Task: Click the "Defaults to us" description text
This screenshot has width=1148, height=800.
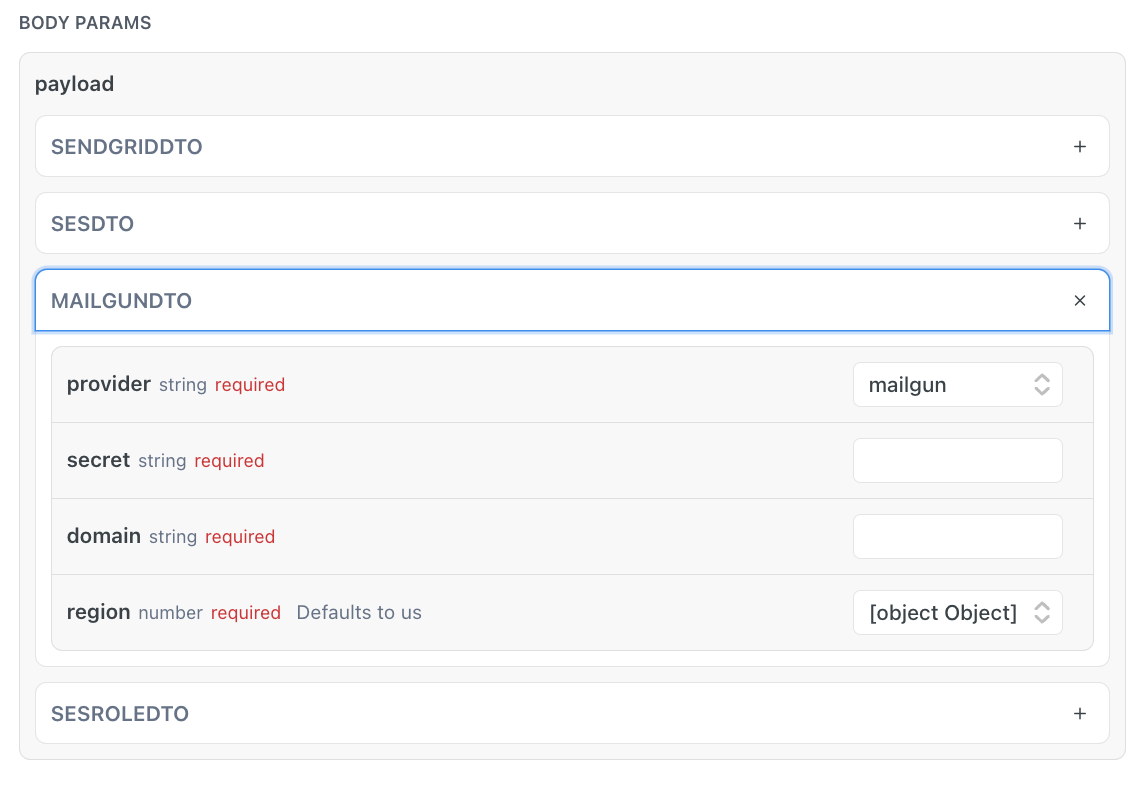Action: [359, 613]
